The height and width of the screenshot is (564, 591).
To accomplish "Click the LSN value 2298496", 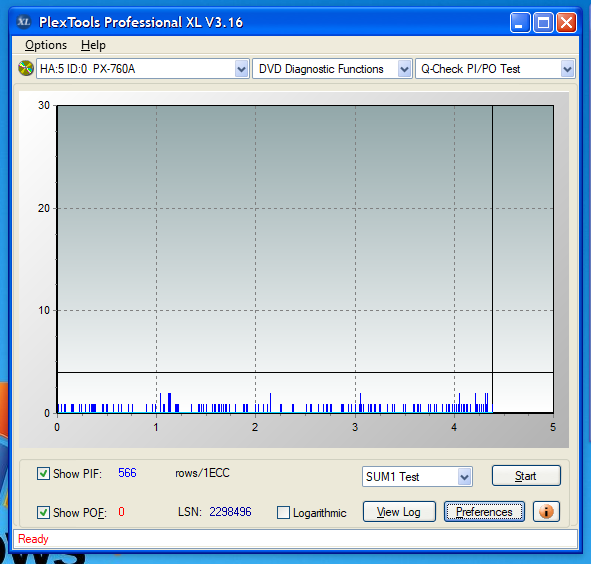I will [230, 512].
